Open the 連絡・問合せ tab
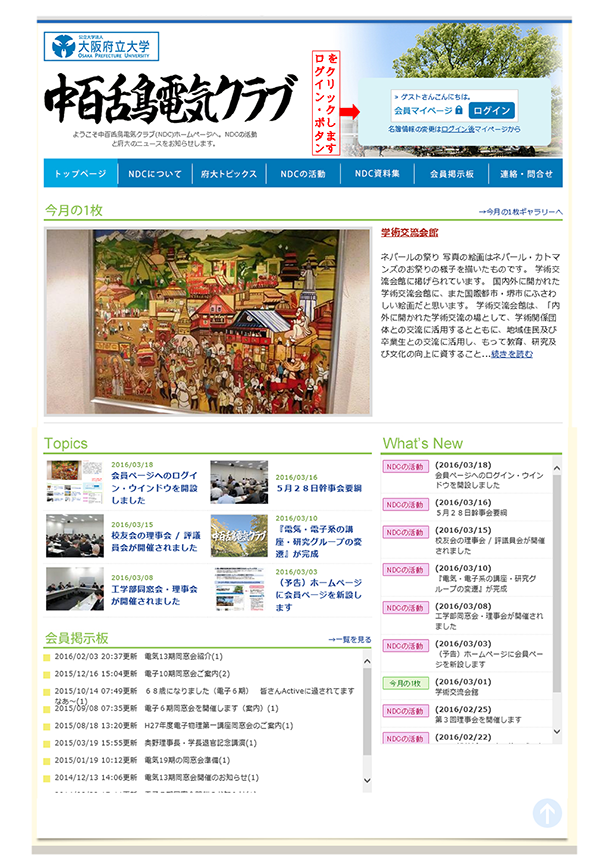This screenshot has height=863, width=610. [526, 173]
